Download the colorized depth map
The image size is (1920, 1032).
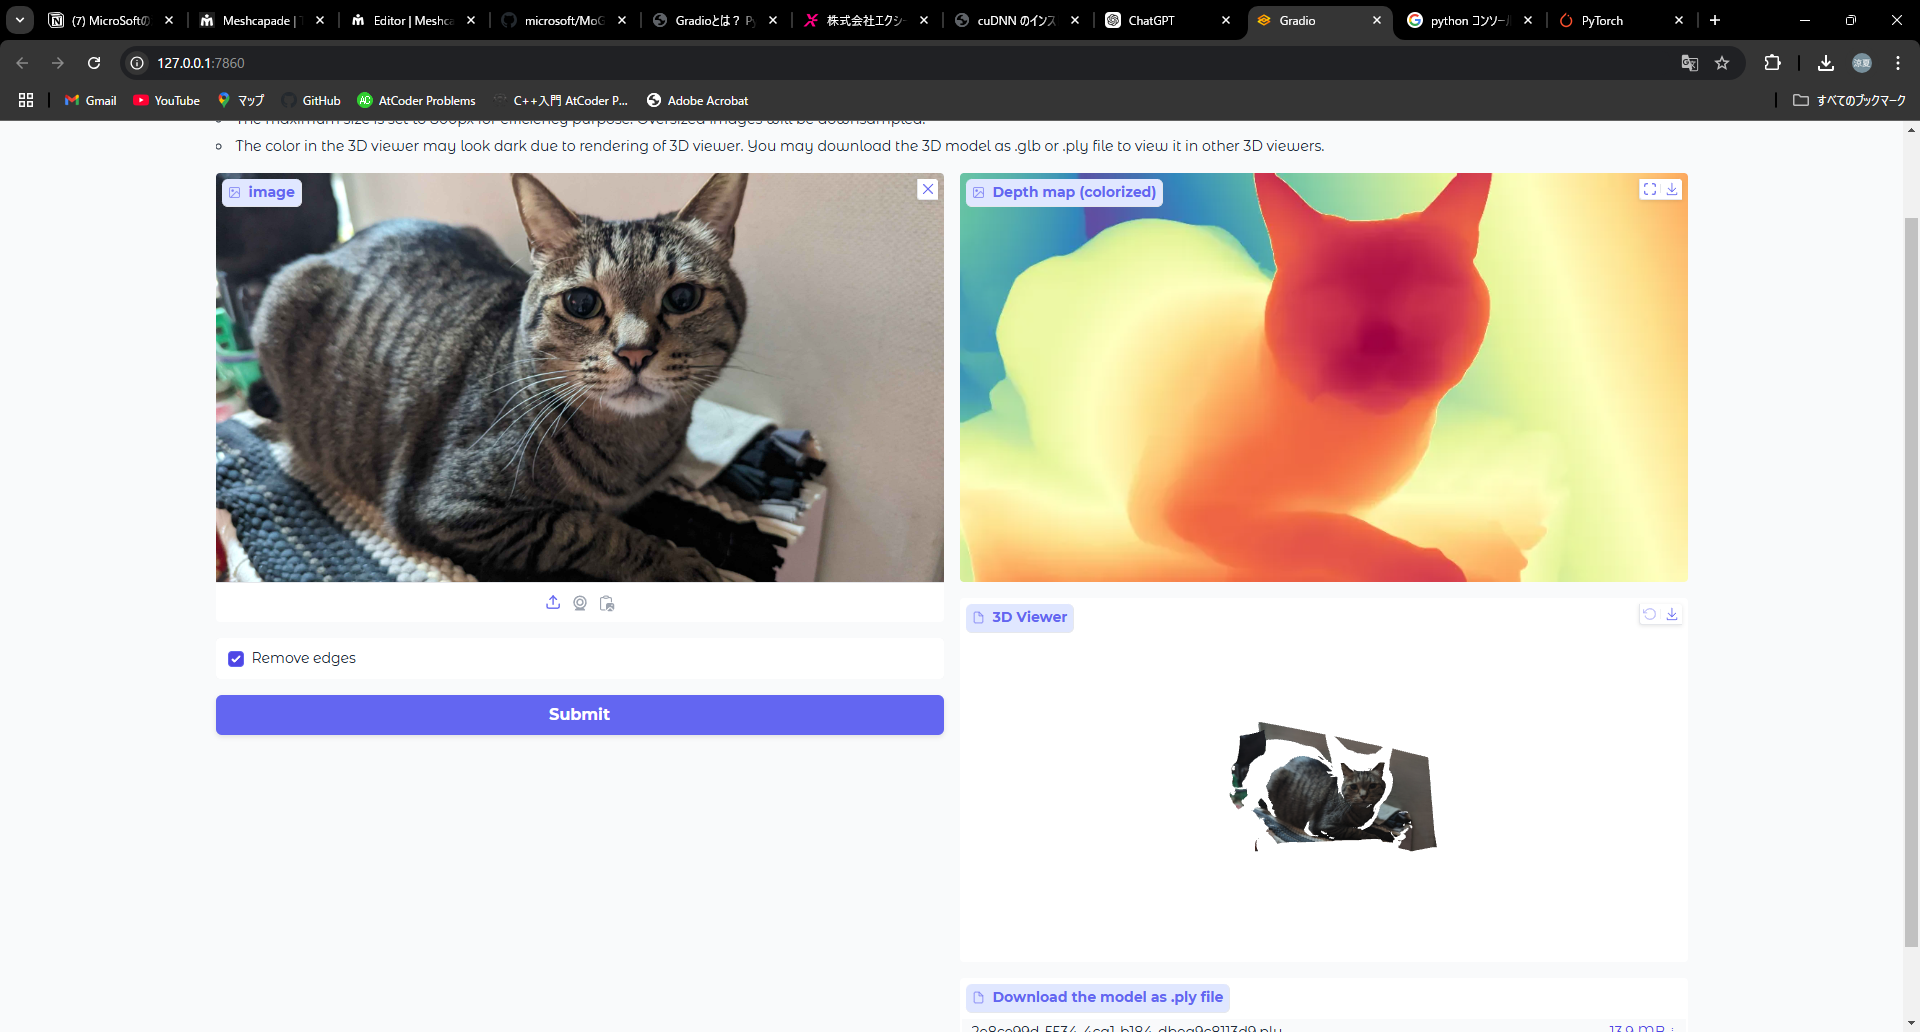pyautogui.click(x=1672, y=190)
